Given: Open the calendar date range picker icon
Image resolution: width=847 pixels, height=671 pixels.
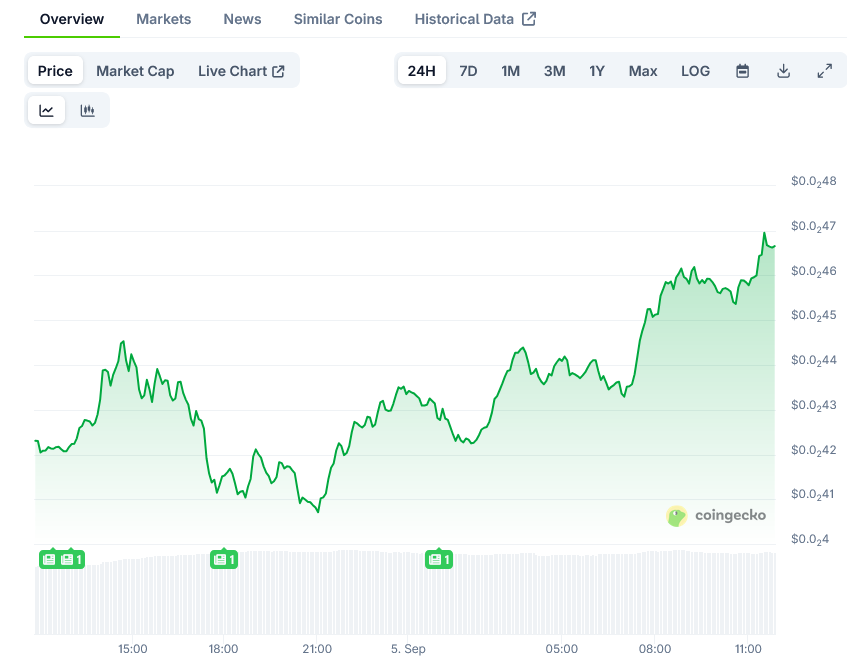Looking at the screenshot, I should [x=741, y=71].
